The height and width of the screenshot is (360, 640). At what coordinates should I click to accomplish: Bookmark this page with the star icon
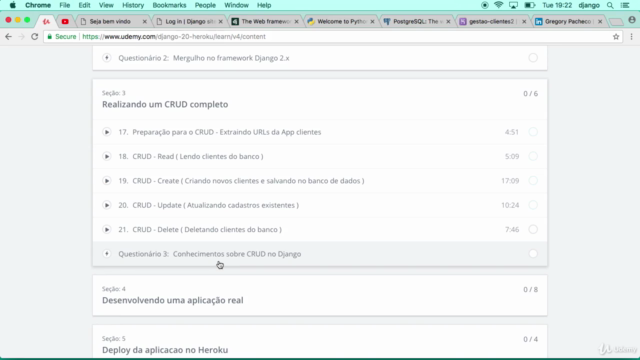pos(616,37)
